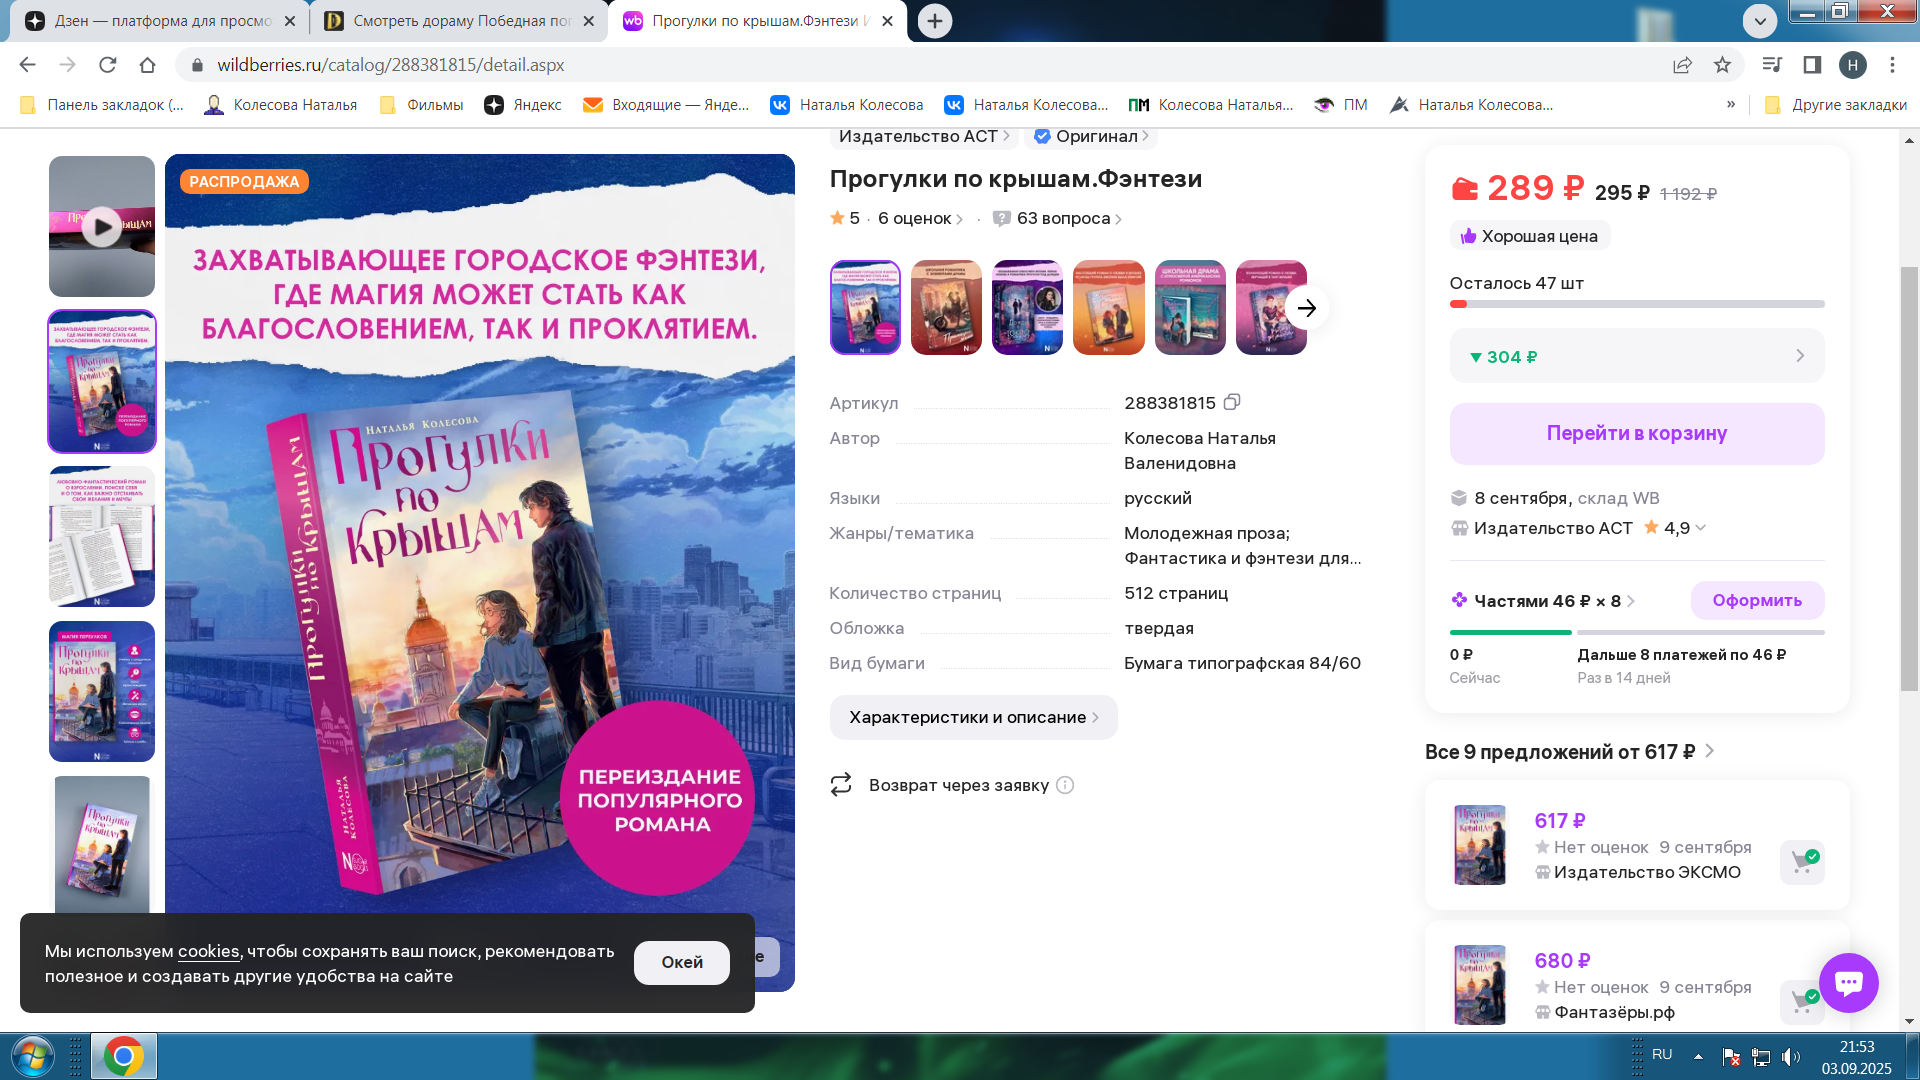Viewport: 1920px width, 1080px height.
Task: Open the Chrome taskbar icon
Action: 123,1056
